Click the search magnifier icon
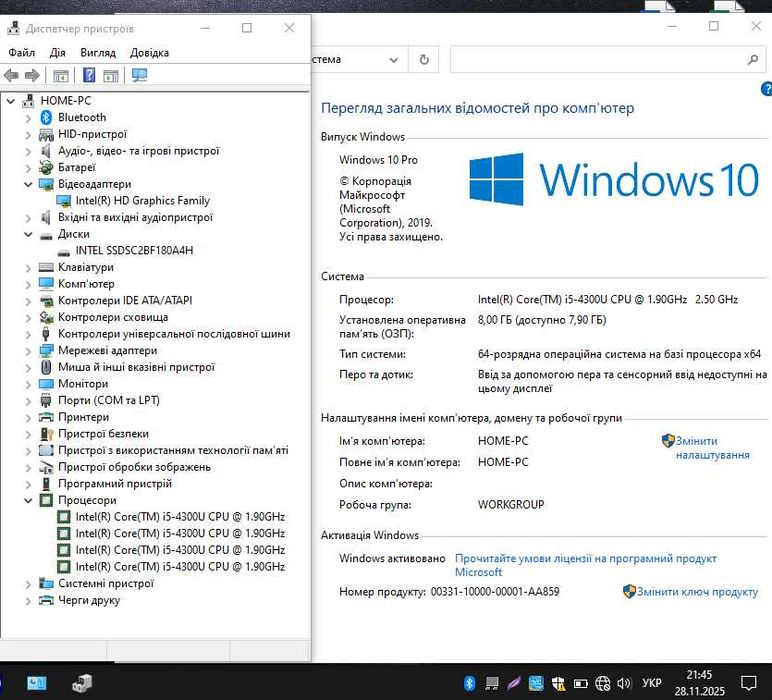 pyautogui.click(x=753, y=60)
